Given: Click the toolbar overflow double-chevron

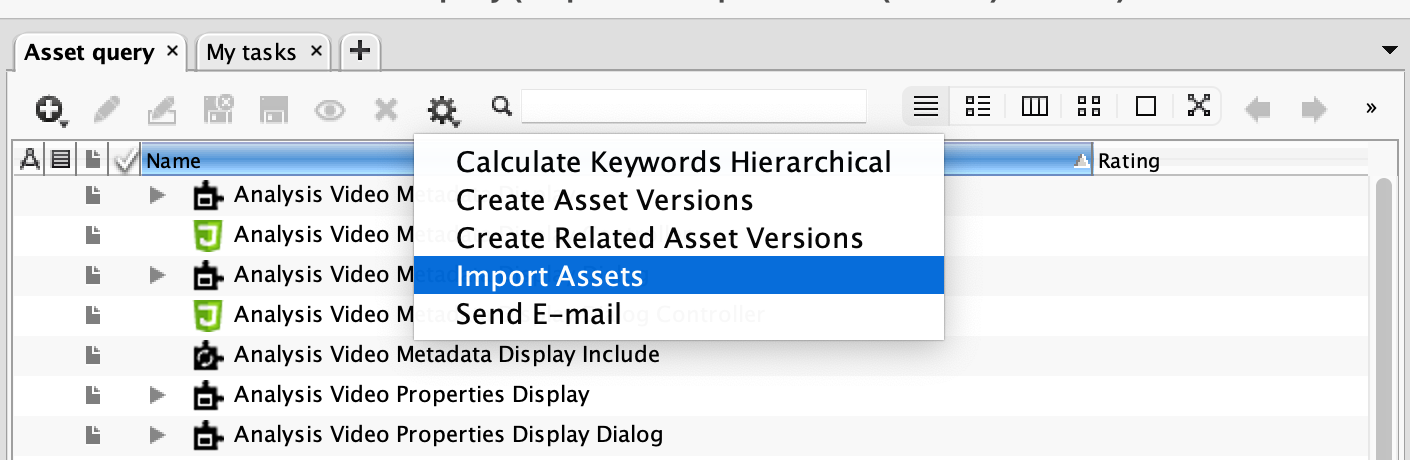Looking at the screenshot, I should pos(1371,107).
